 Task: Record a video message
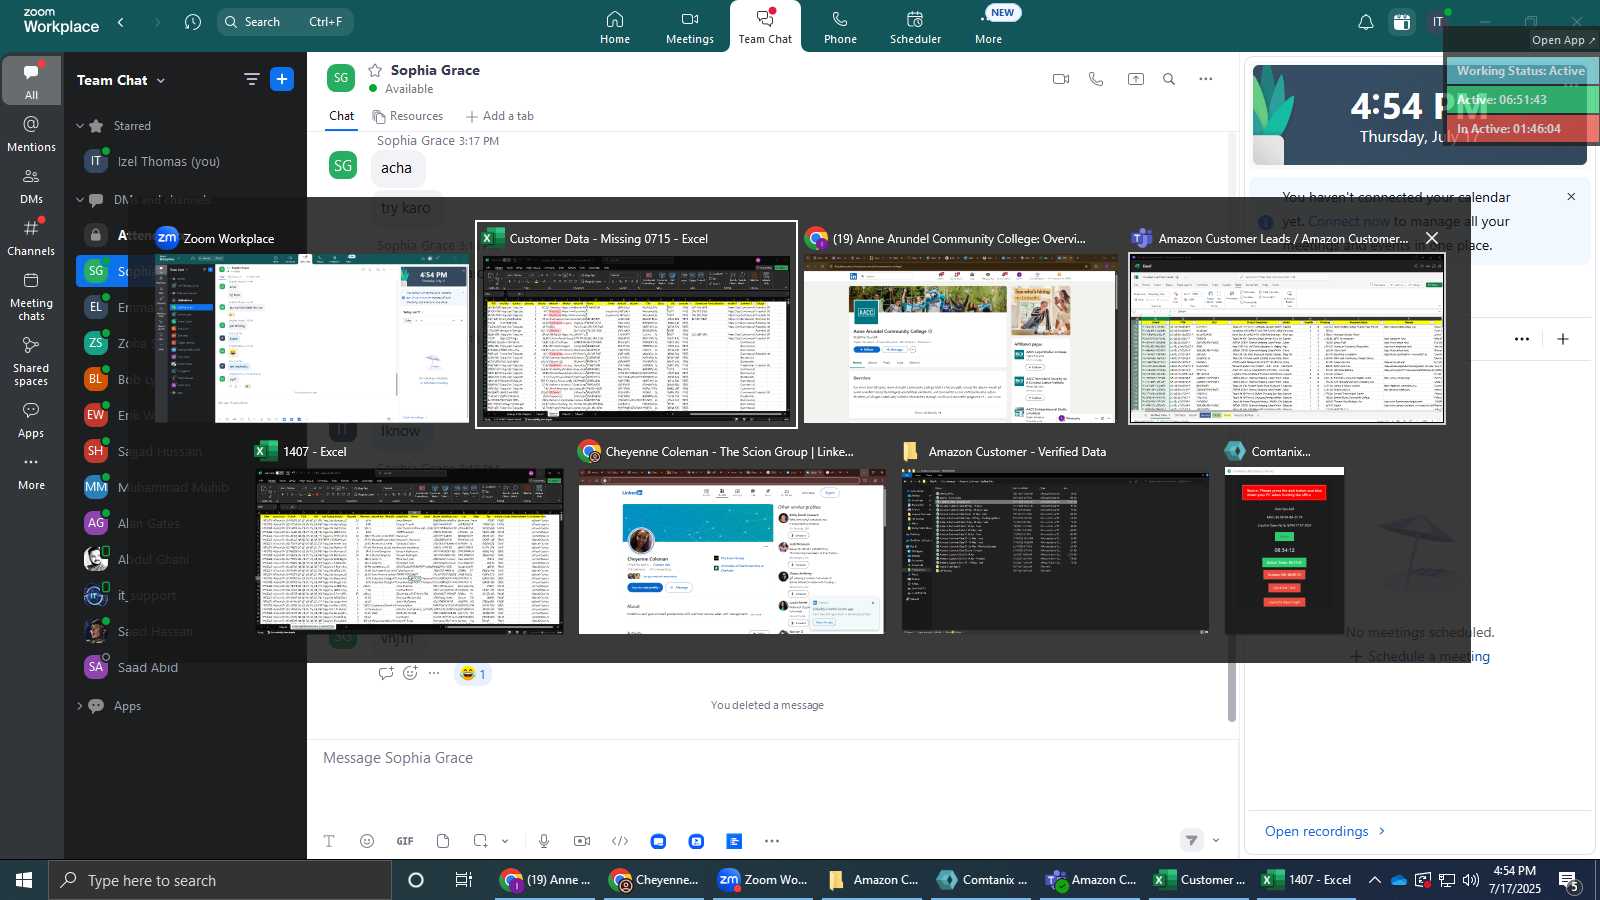[x=582, y=841]
